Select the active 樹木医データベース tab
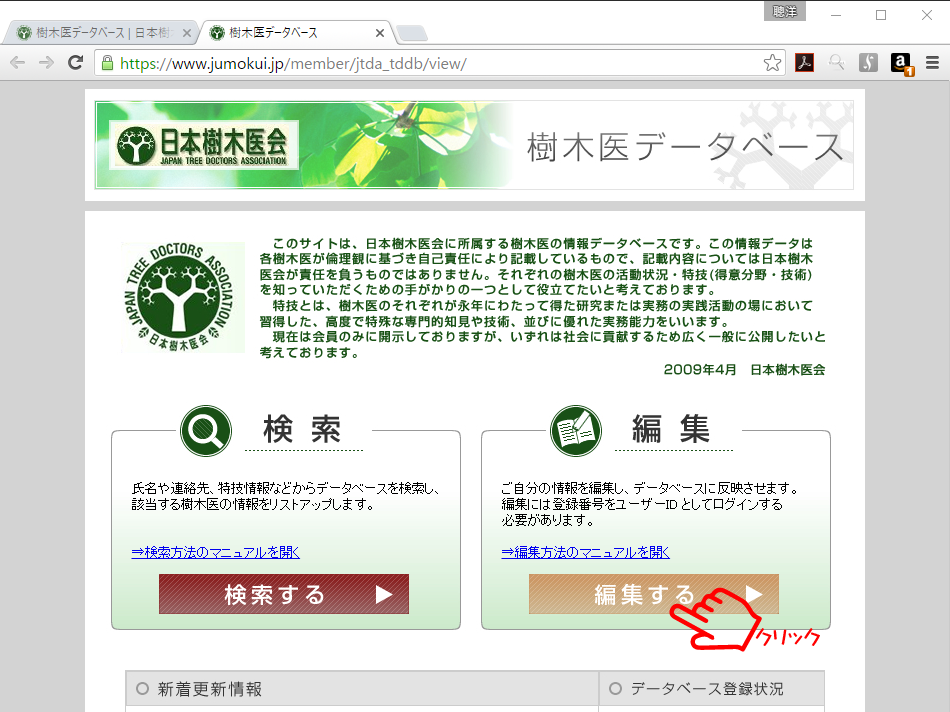Image resolution: width=950 pixels, height=712 pixels. click(x=295, y=33)
